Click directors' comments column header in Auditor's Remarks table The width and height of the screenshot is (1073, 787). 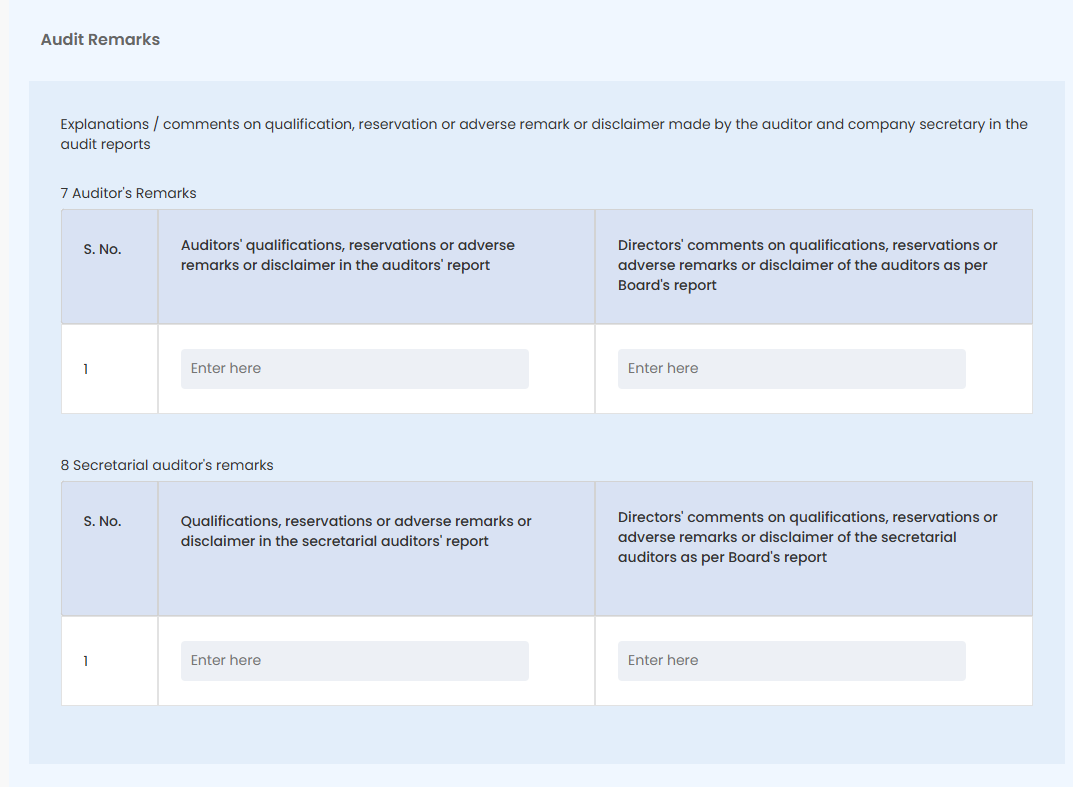(x=807, y=265)
